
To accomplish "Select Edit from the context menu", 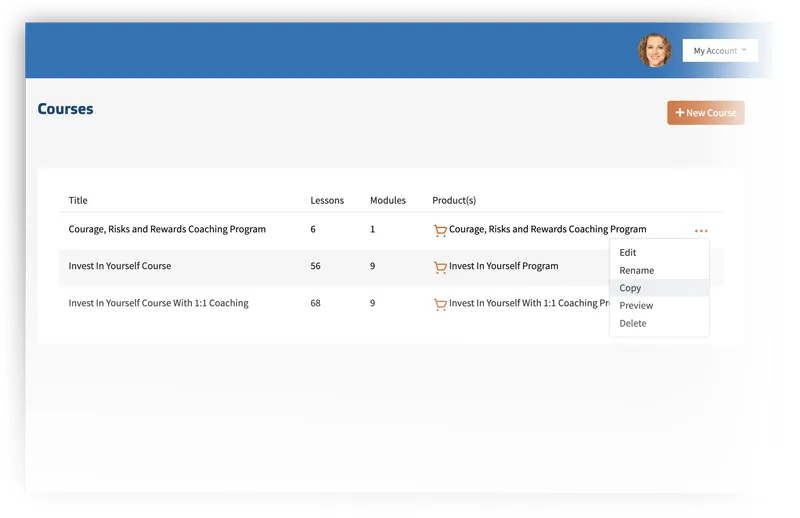I will coord(628,253).
